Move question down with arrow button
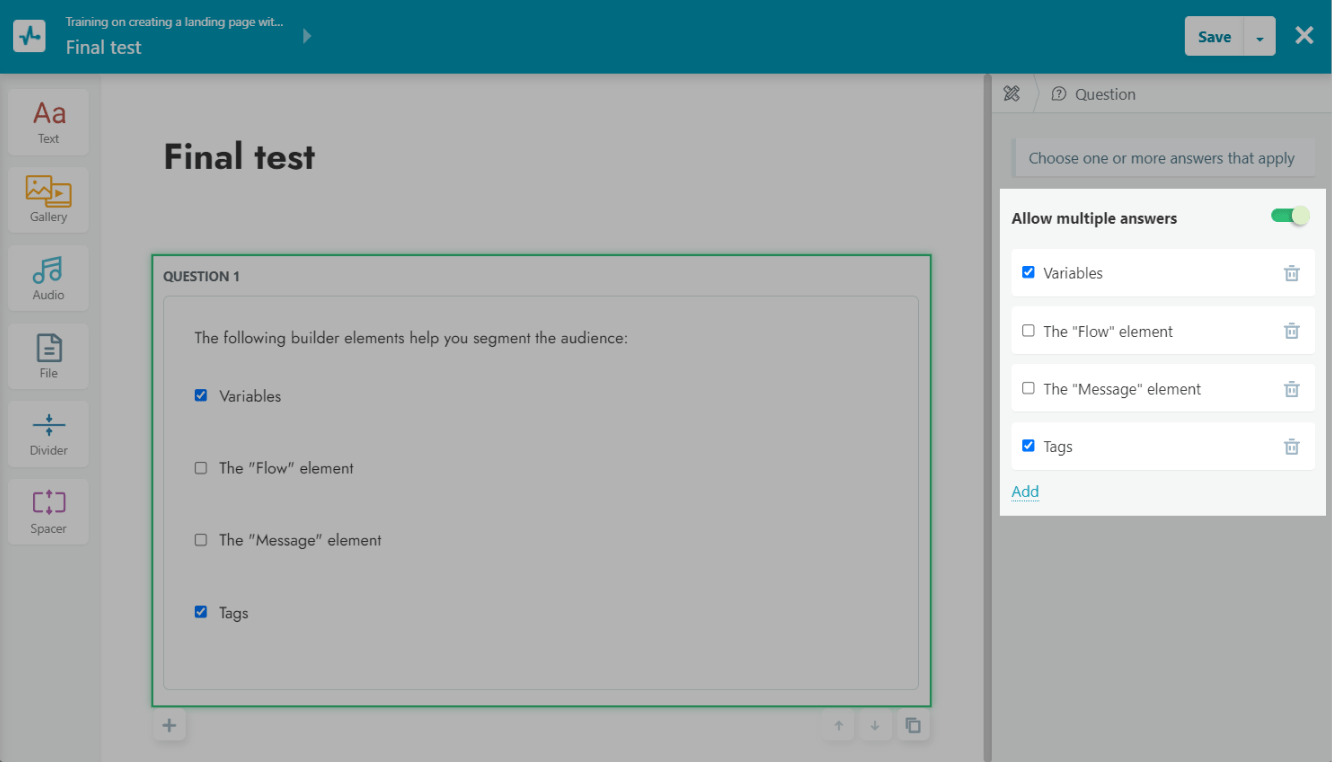 click(875, 726)
